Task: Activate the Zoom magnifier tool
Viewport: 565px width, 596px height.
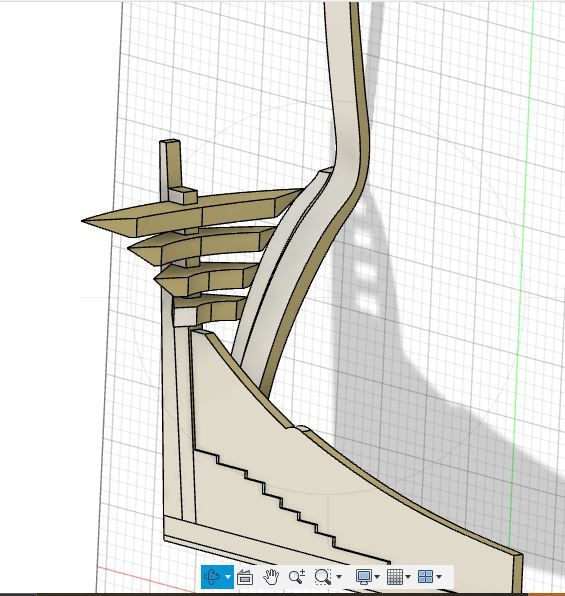Action: [x=297, y=577]
